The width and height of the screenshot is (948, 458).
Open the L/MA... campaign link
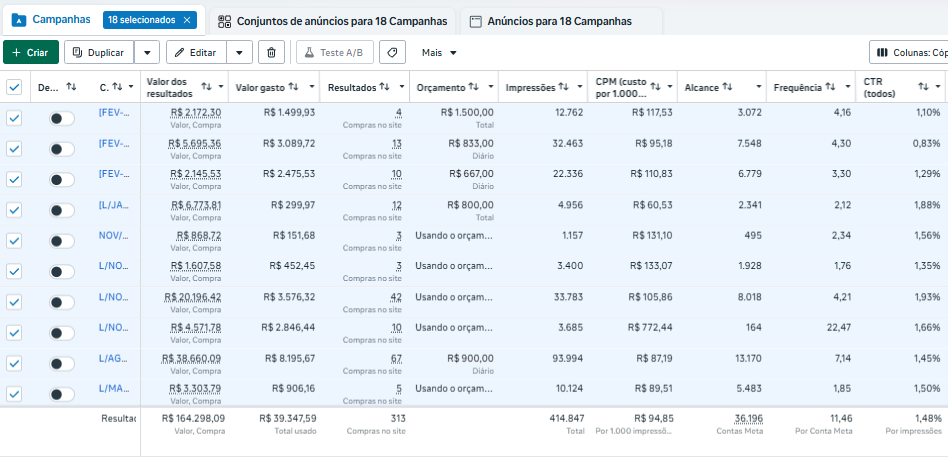(x=114, y=389)
